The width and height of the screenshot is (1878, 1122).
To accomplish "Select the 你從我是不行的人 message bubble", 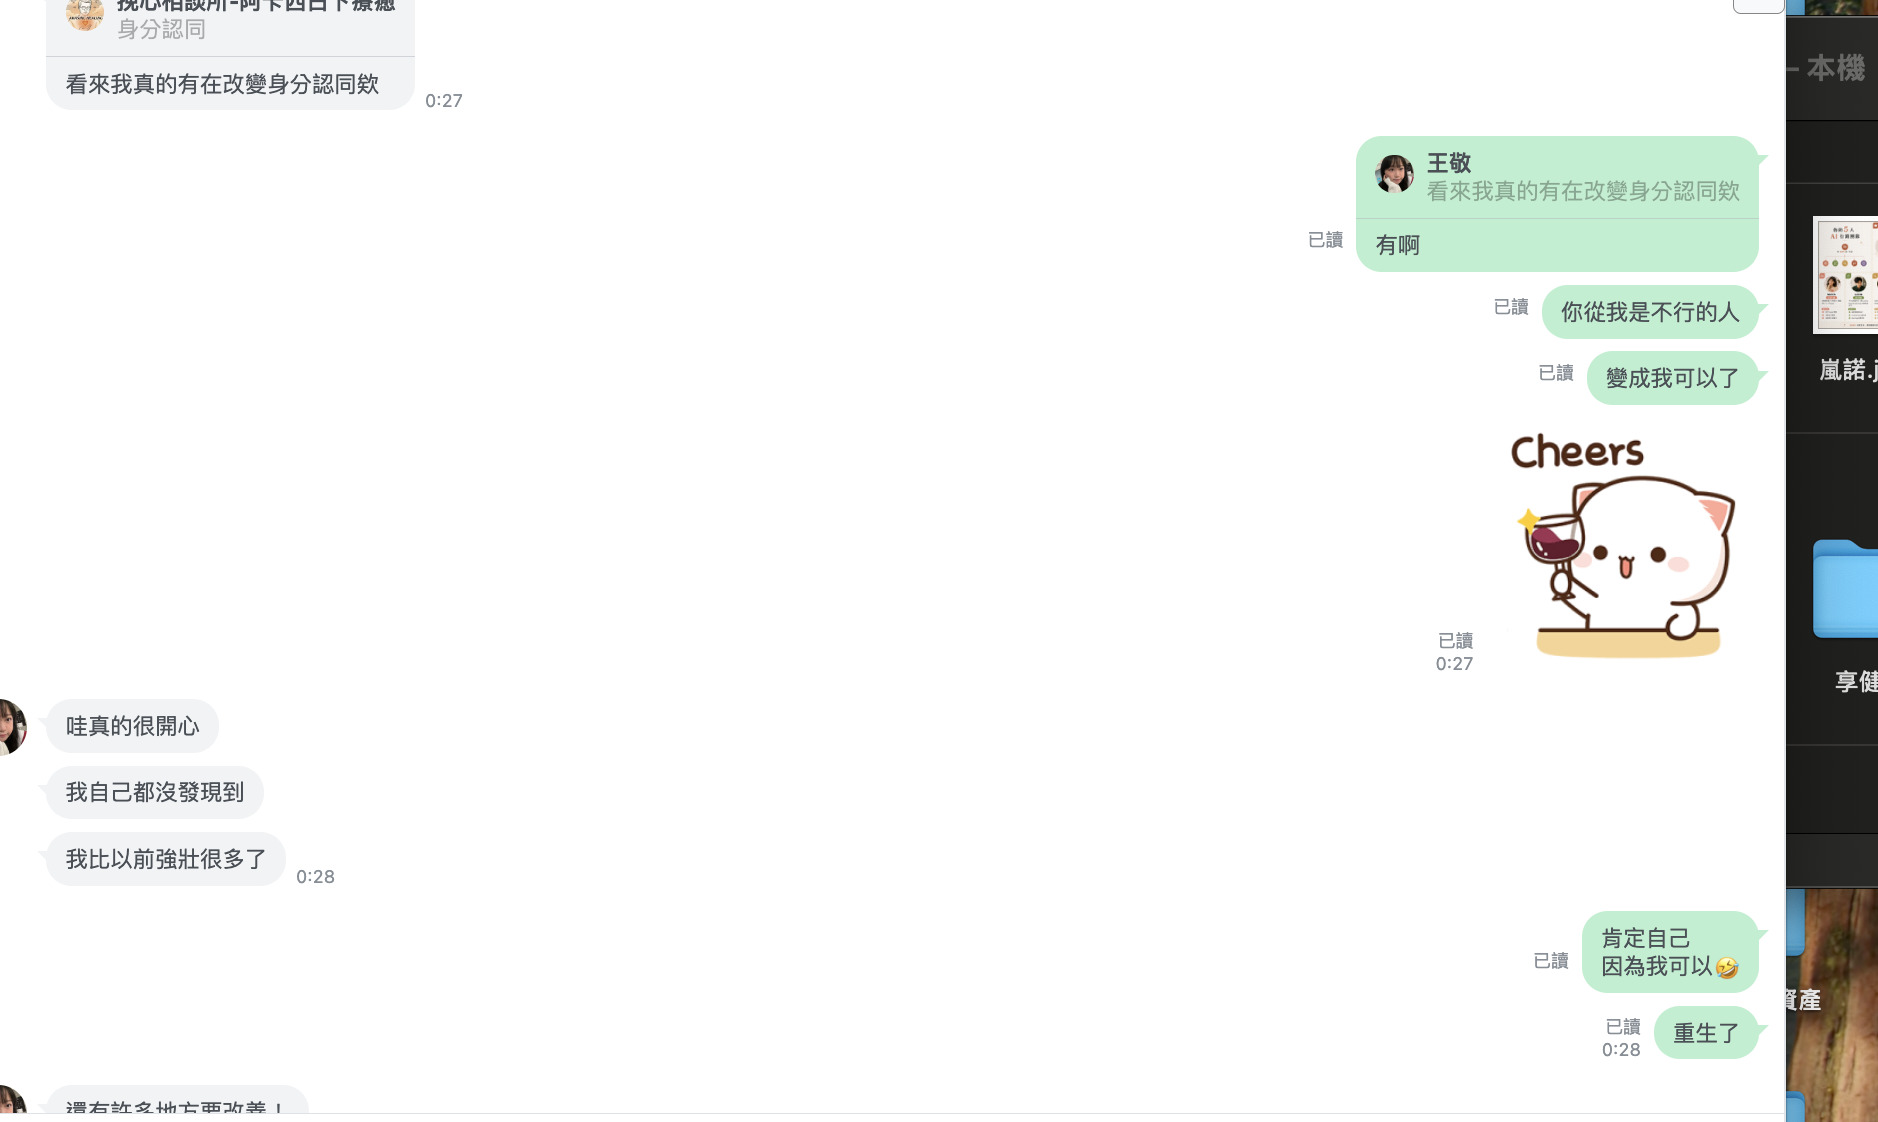I will pyautogui.click(x=1650, y=312).
